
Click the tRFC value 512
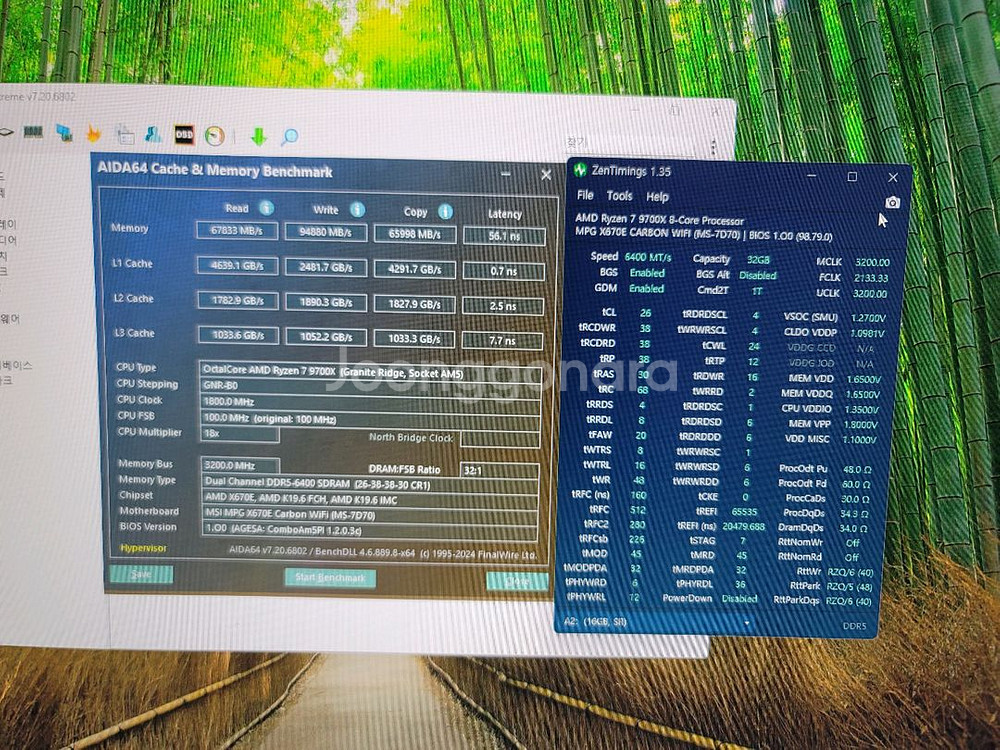[x=638, y=510]
